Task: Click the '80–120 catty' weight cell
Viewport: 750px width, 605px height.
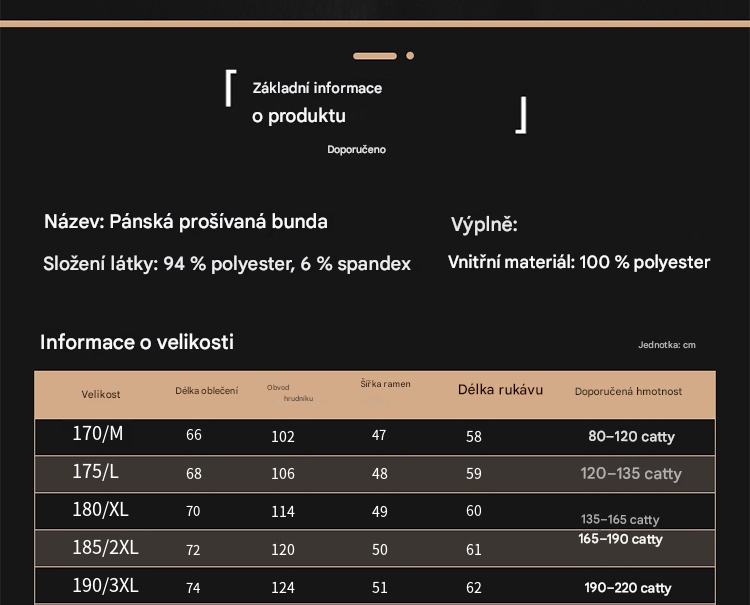Action: [631, 437]
